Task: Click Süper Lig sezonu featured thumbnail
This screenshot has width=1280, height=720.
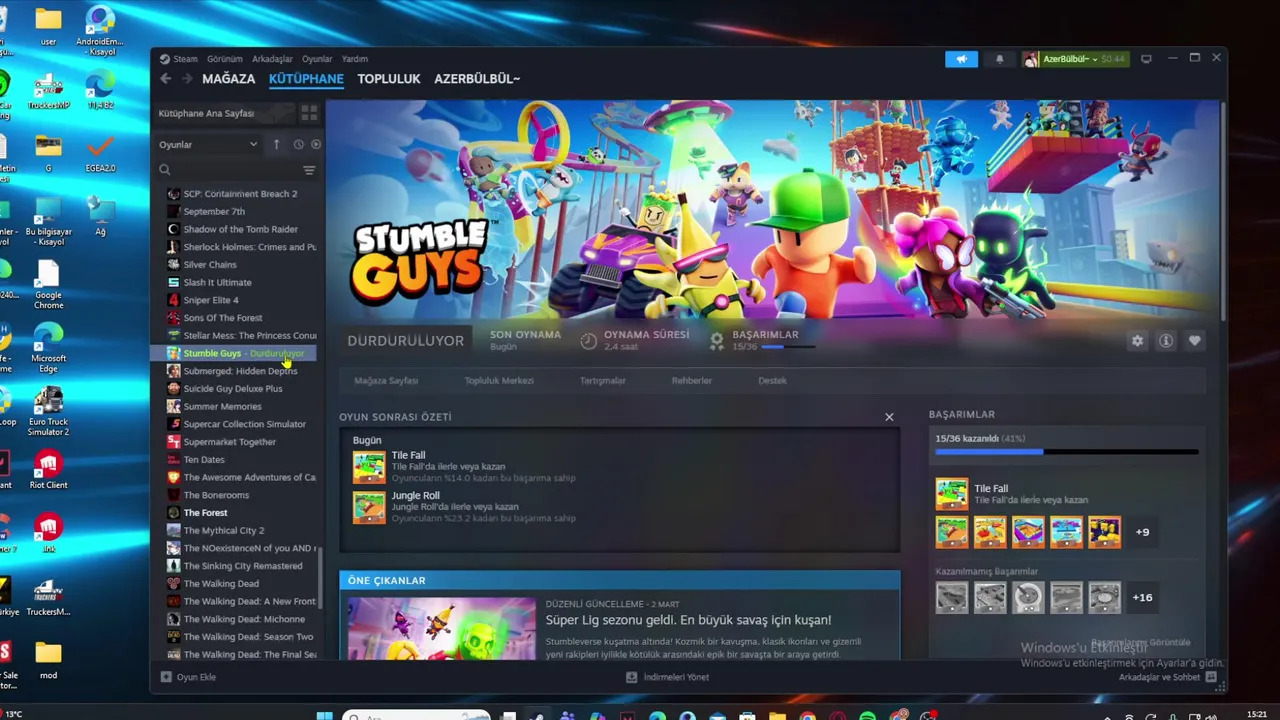Action: (441, 628)
